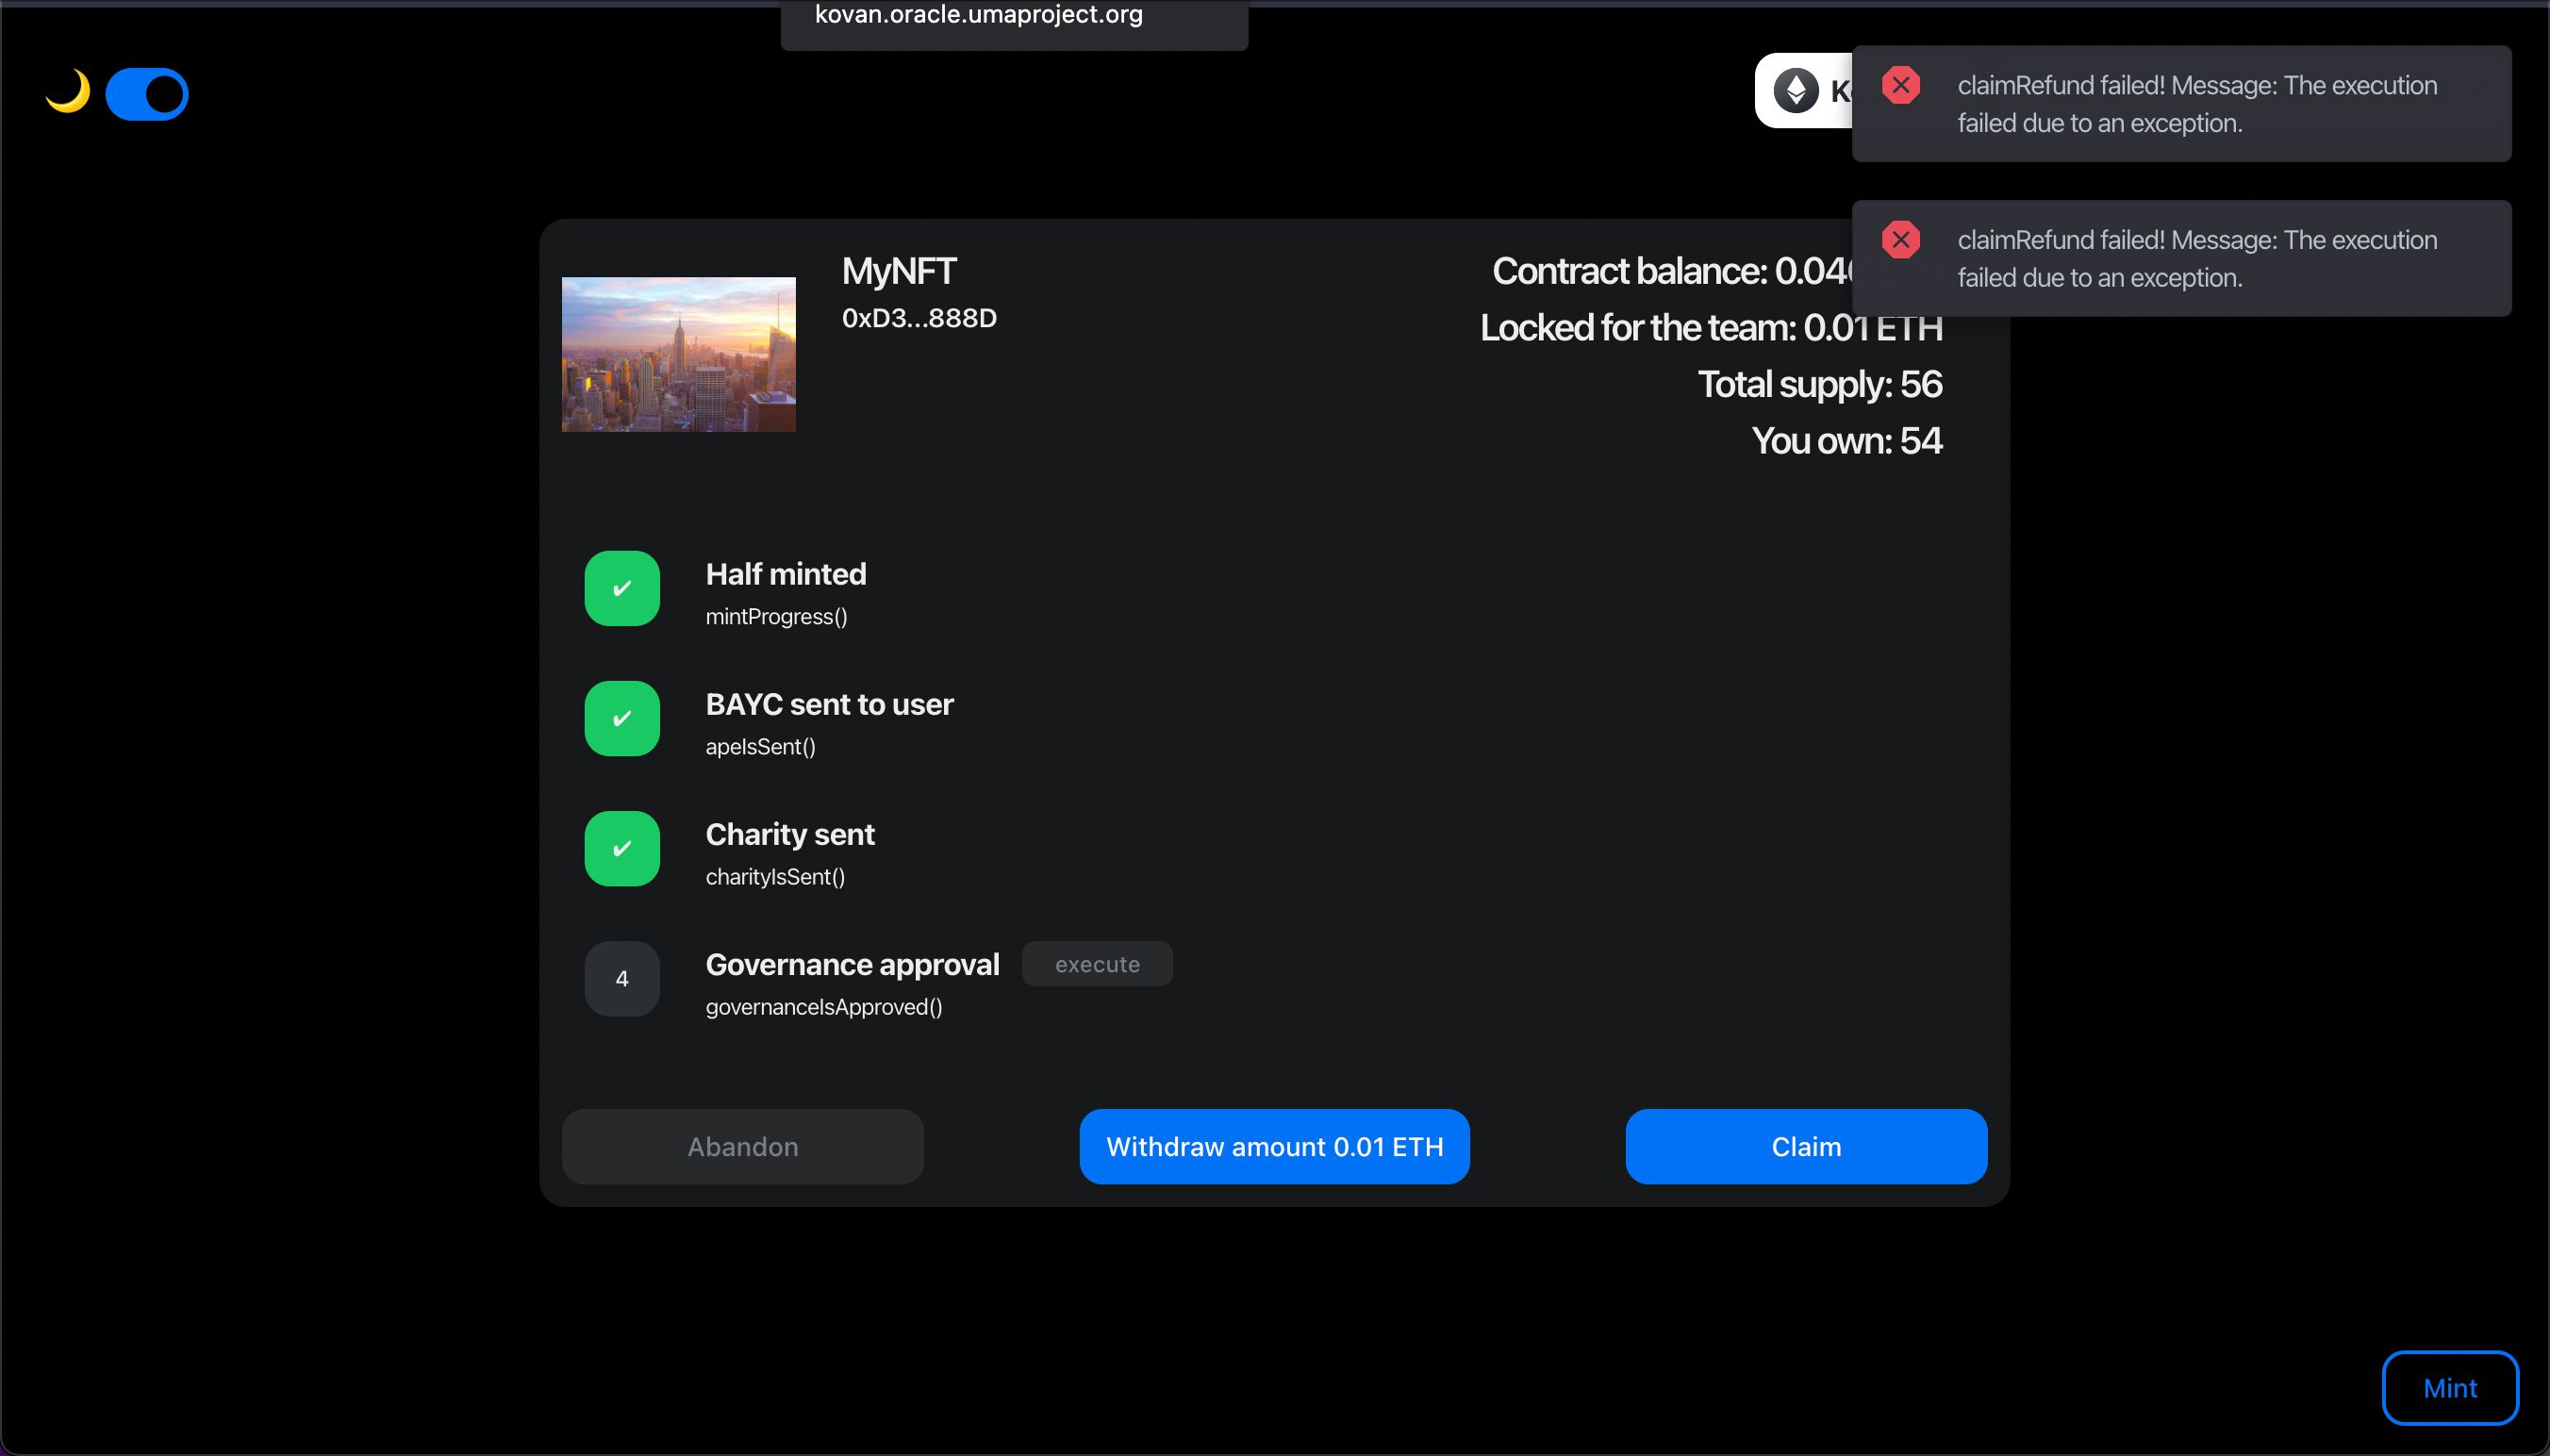Click the Ethereum network icon
The image size is (2550, 1456).
tap(1796, 91)
